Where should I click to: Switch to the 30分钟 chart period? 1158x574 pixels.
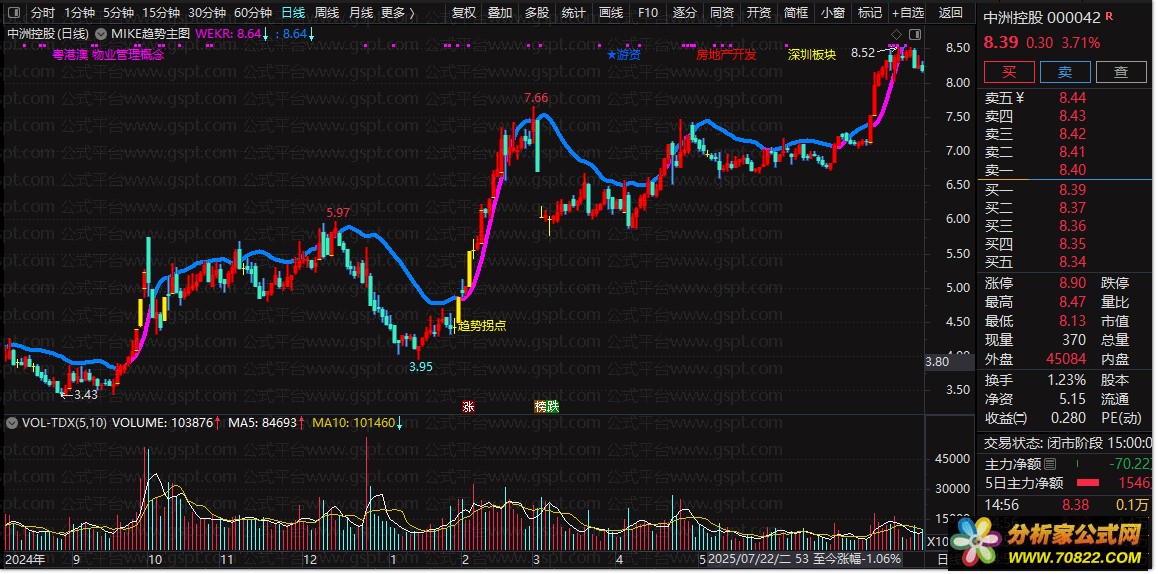207,13
